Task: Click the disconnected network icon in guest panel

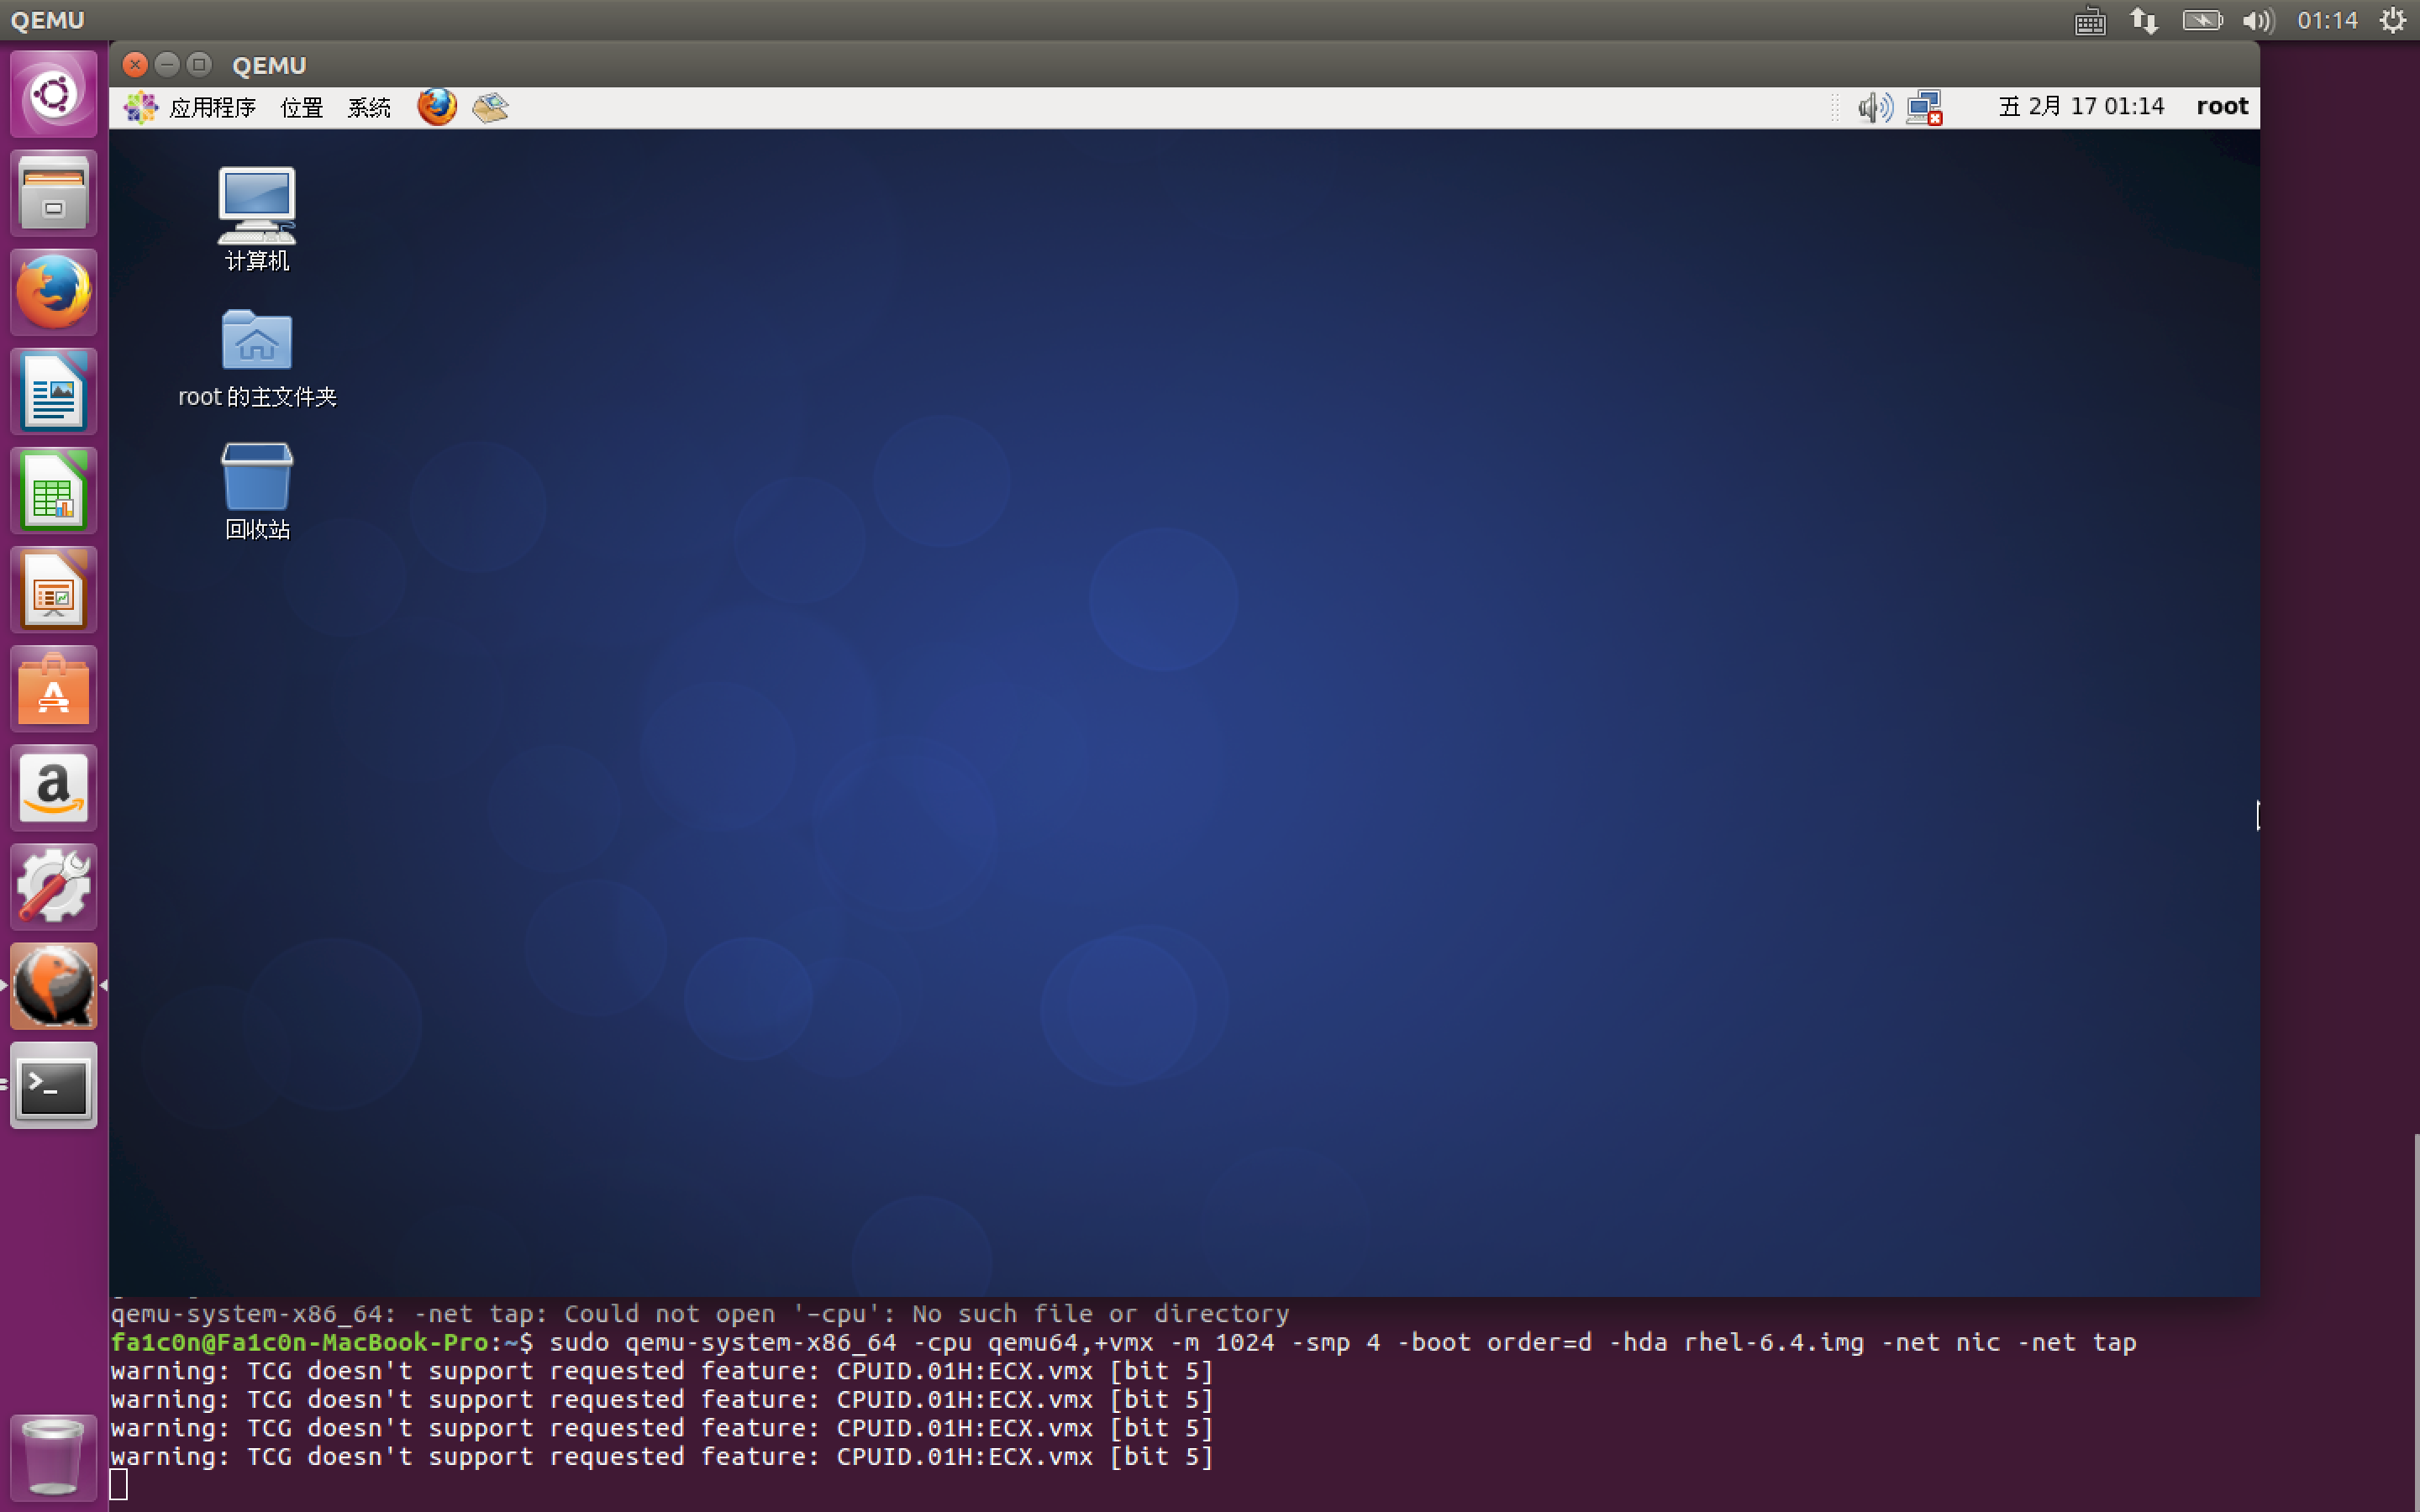Action: pos(1923,107)
